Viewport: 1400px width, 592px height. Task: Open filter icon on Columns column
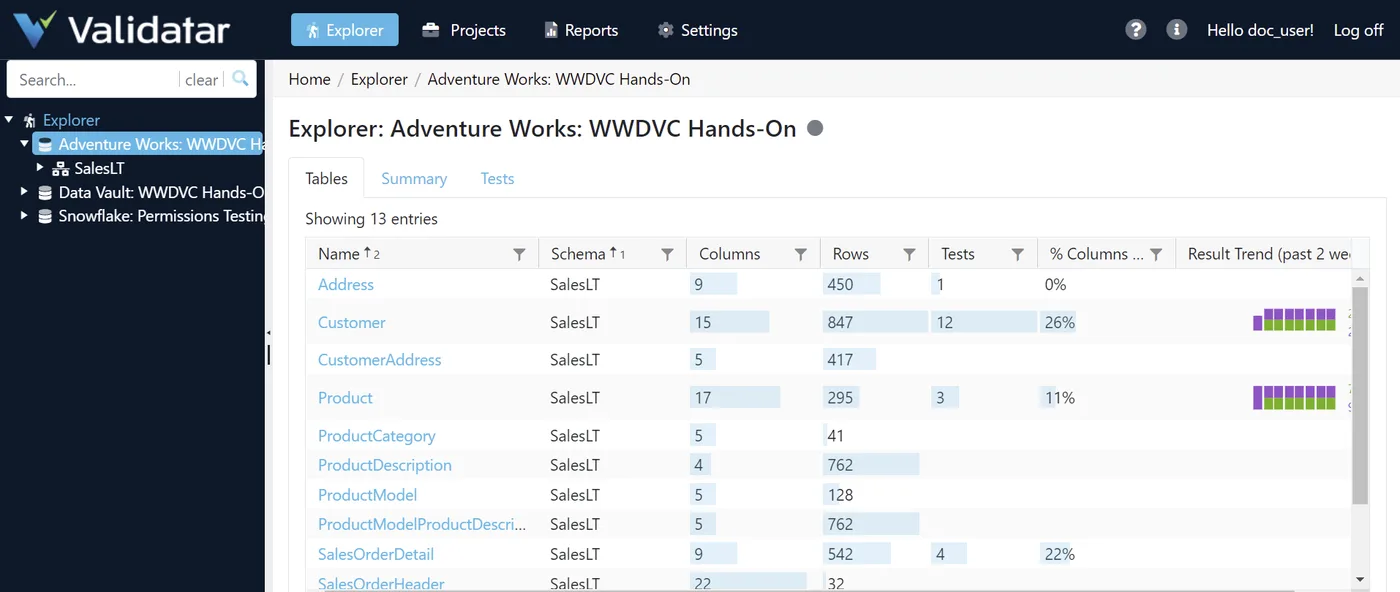(x=801, y=254)
